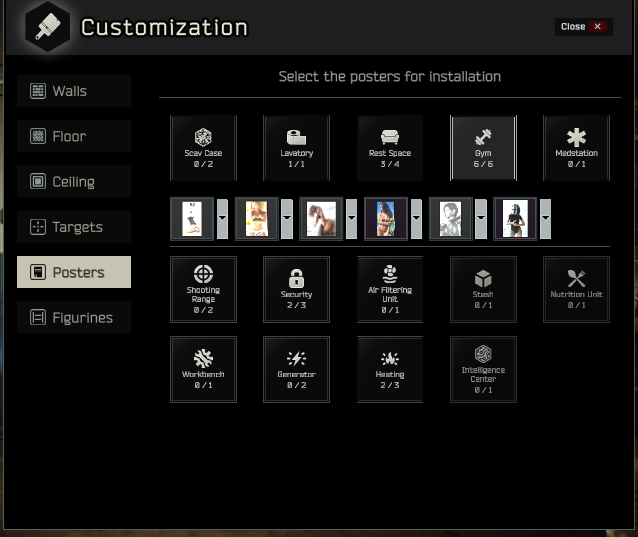
Task: Switch to the Posters tab
Action: (74, 272)
